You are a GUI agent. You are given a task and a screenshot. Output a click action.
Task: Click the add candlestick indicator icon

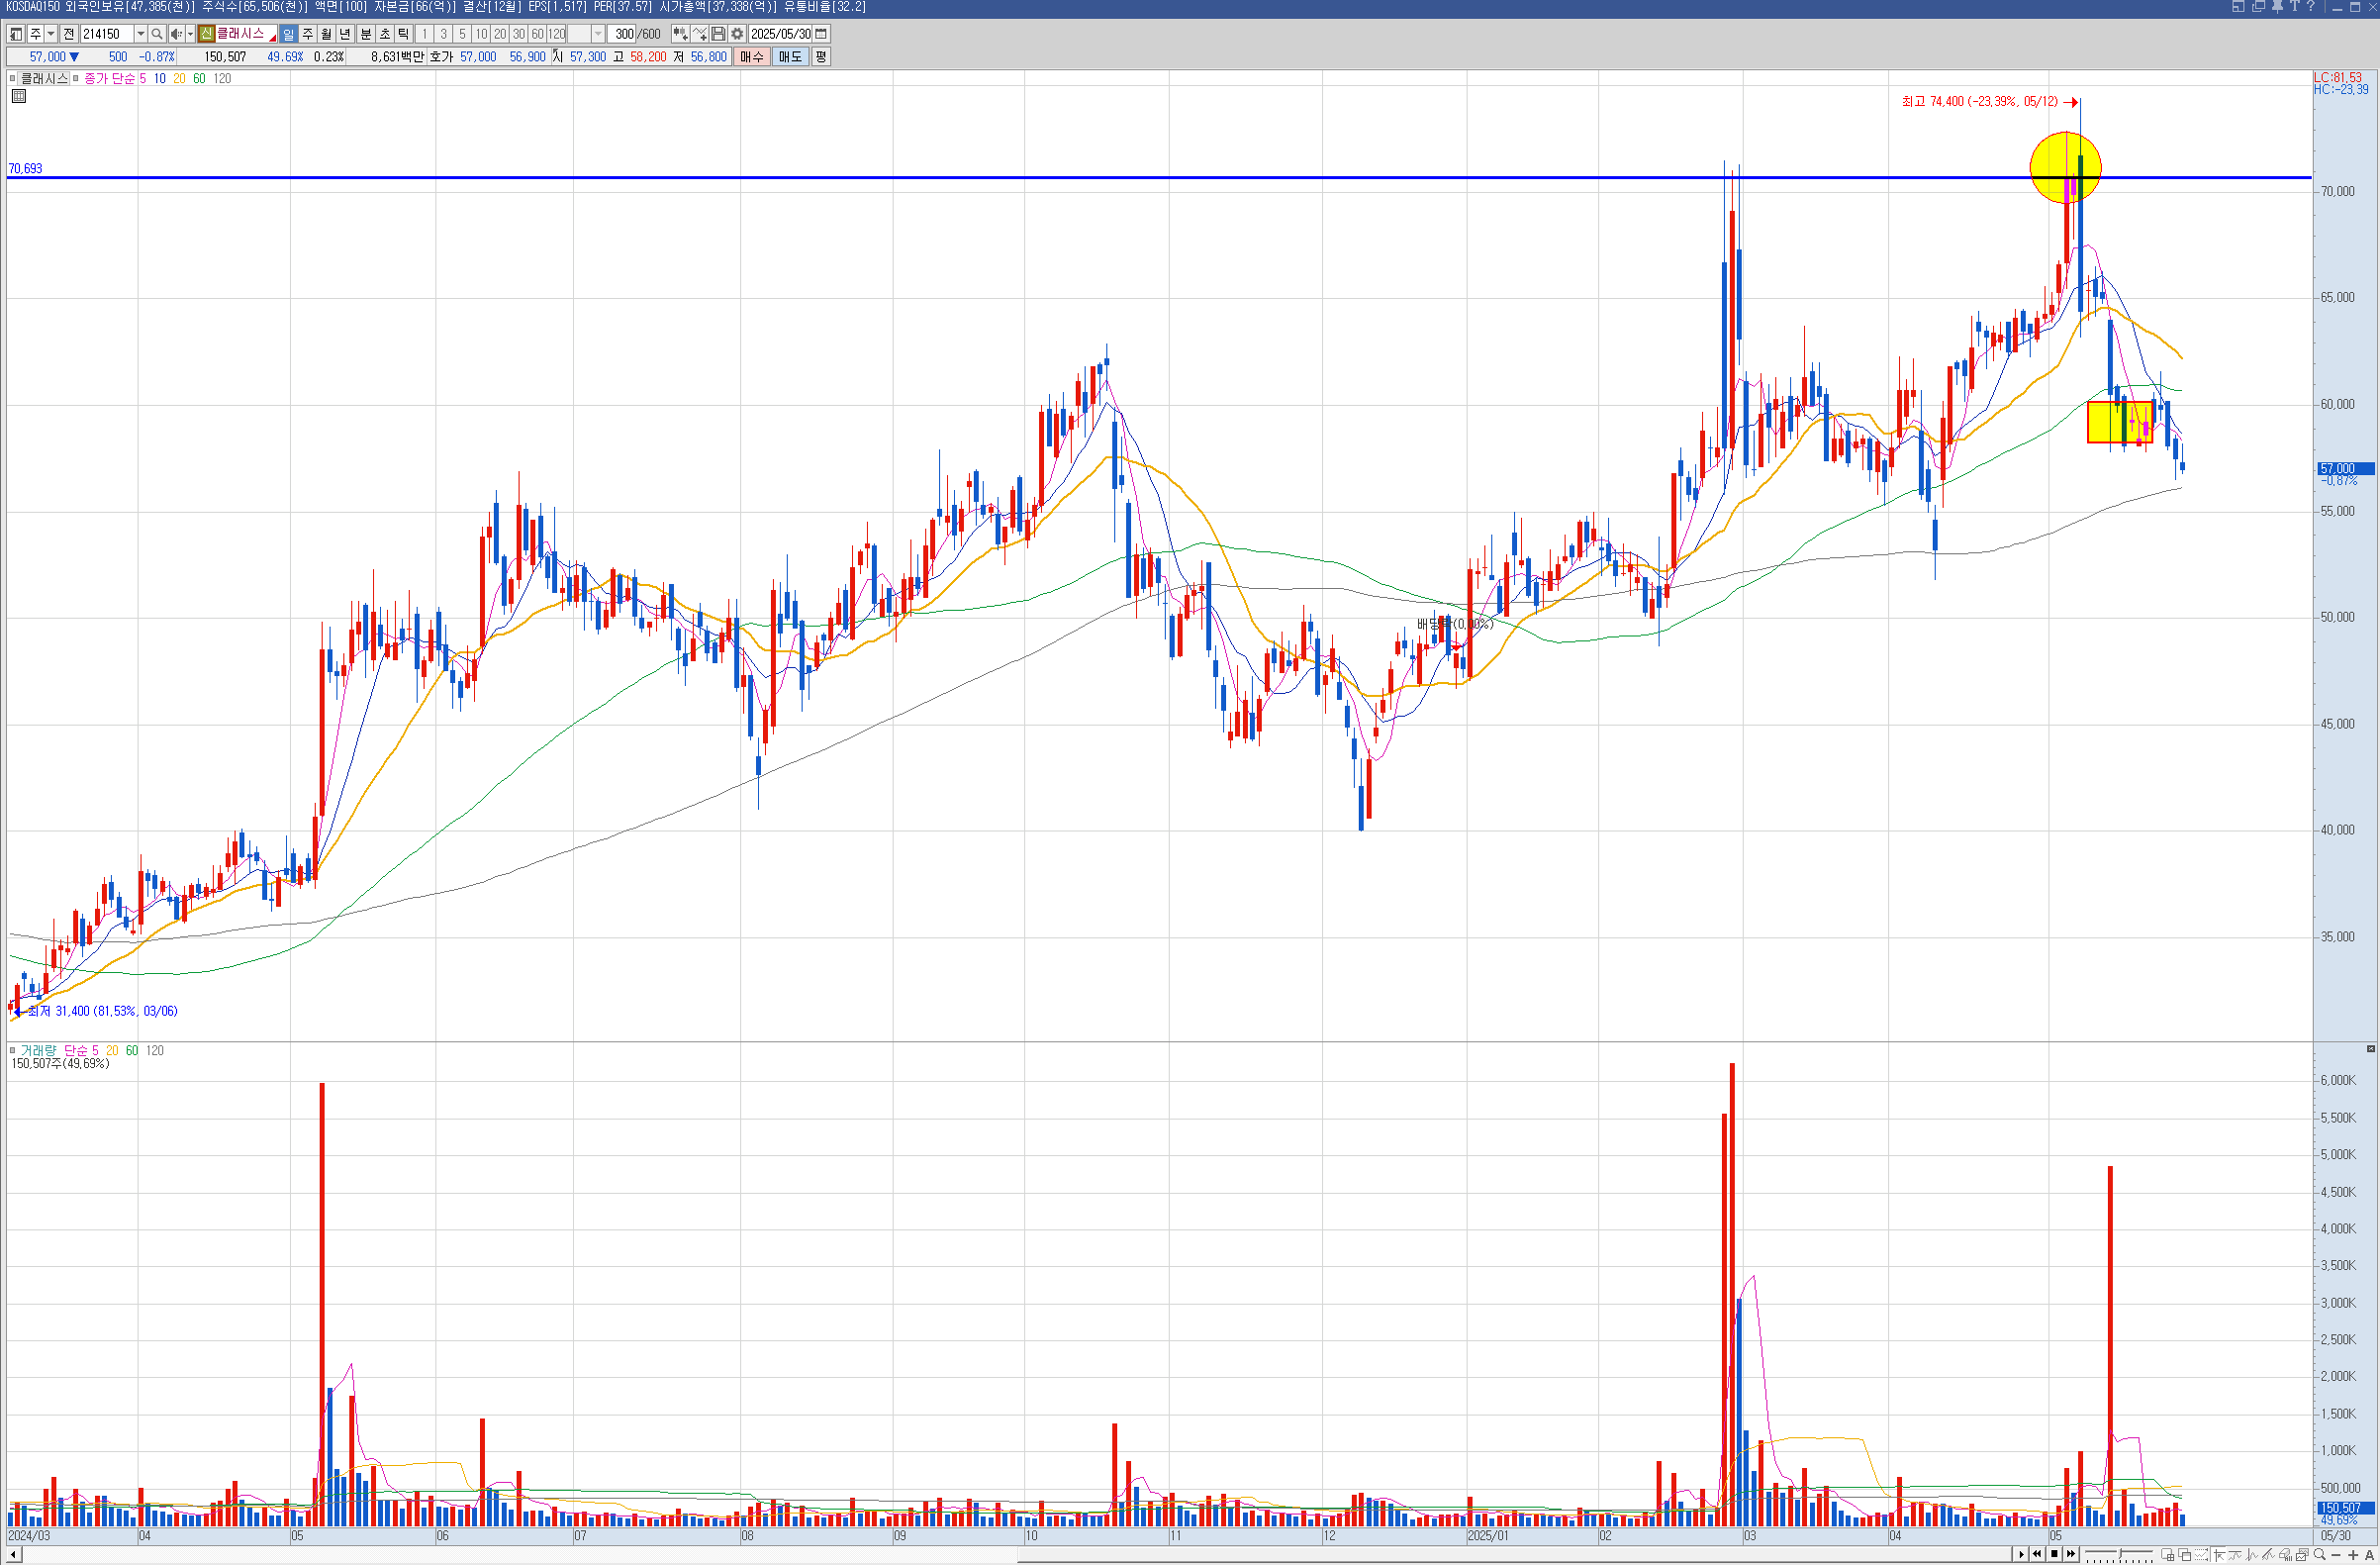pos(680,34)
